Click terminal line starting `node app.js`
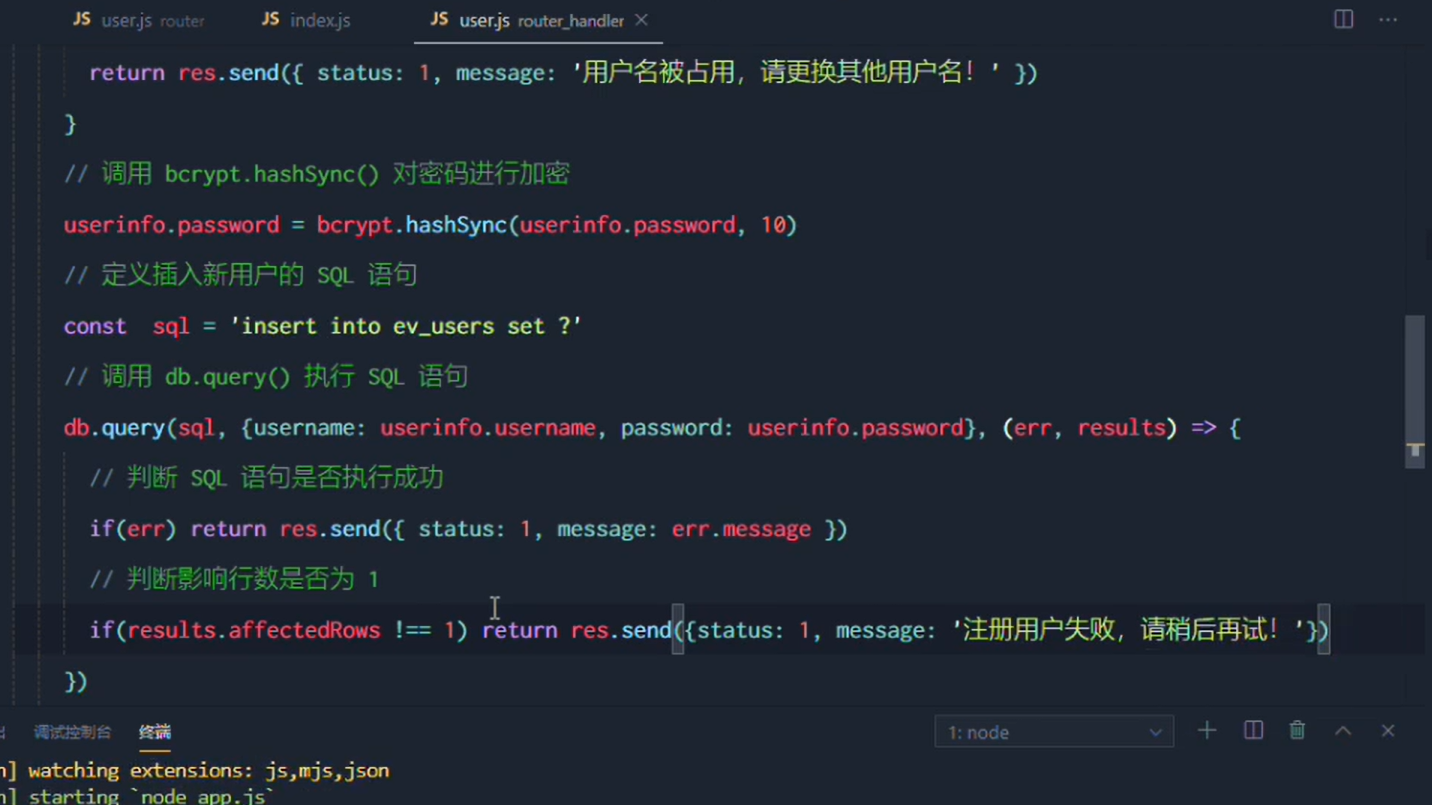This screenshot has height=805, width=1432. click(150, 797)
